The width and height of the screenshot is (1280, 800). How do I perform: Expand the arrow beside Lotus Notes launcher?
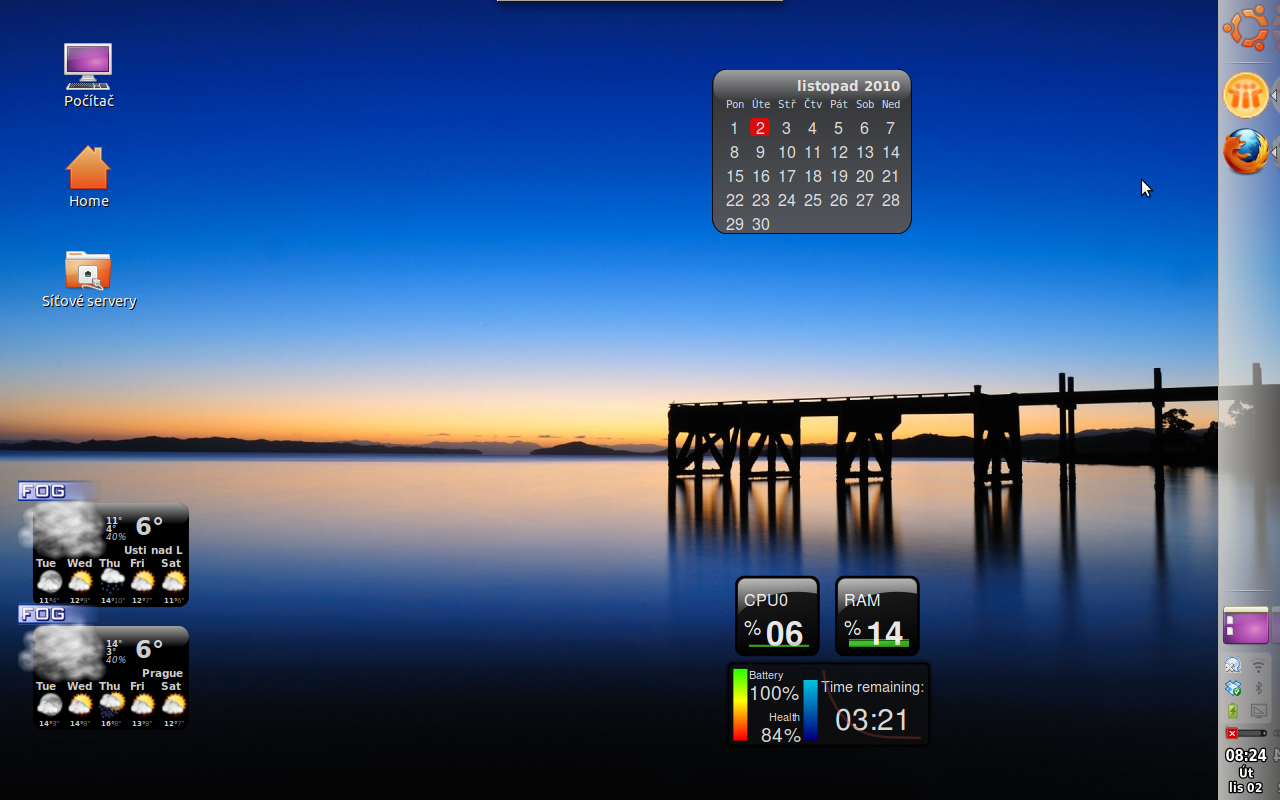[x=1275, y=96]
